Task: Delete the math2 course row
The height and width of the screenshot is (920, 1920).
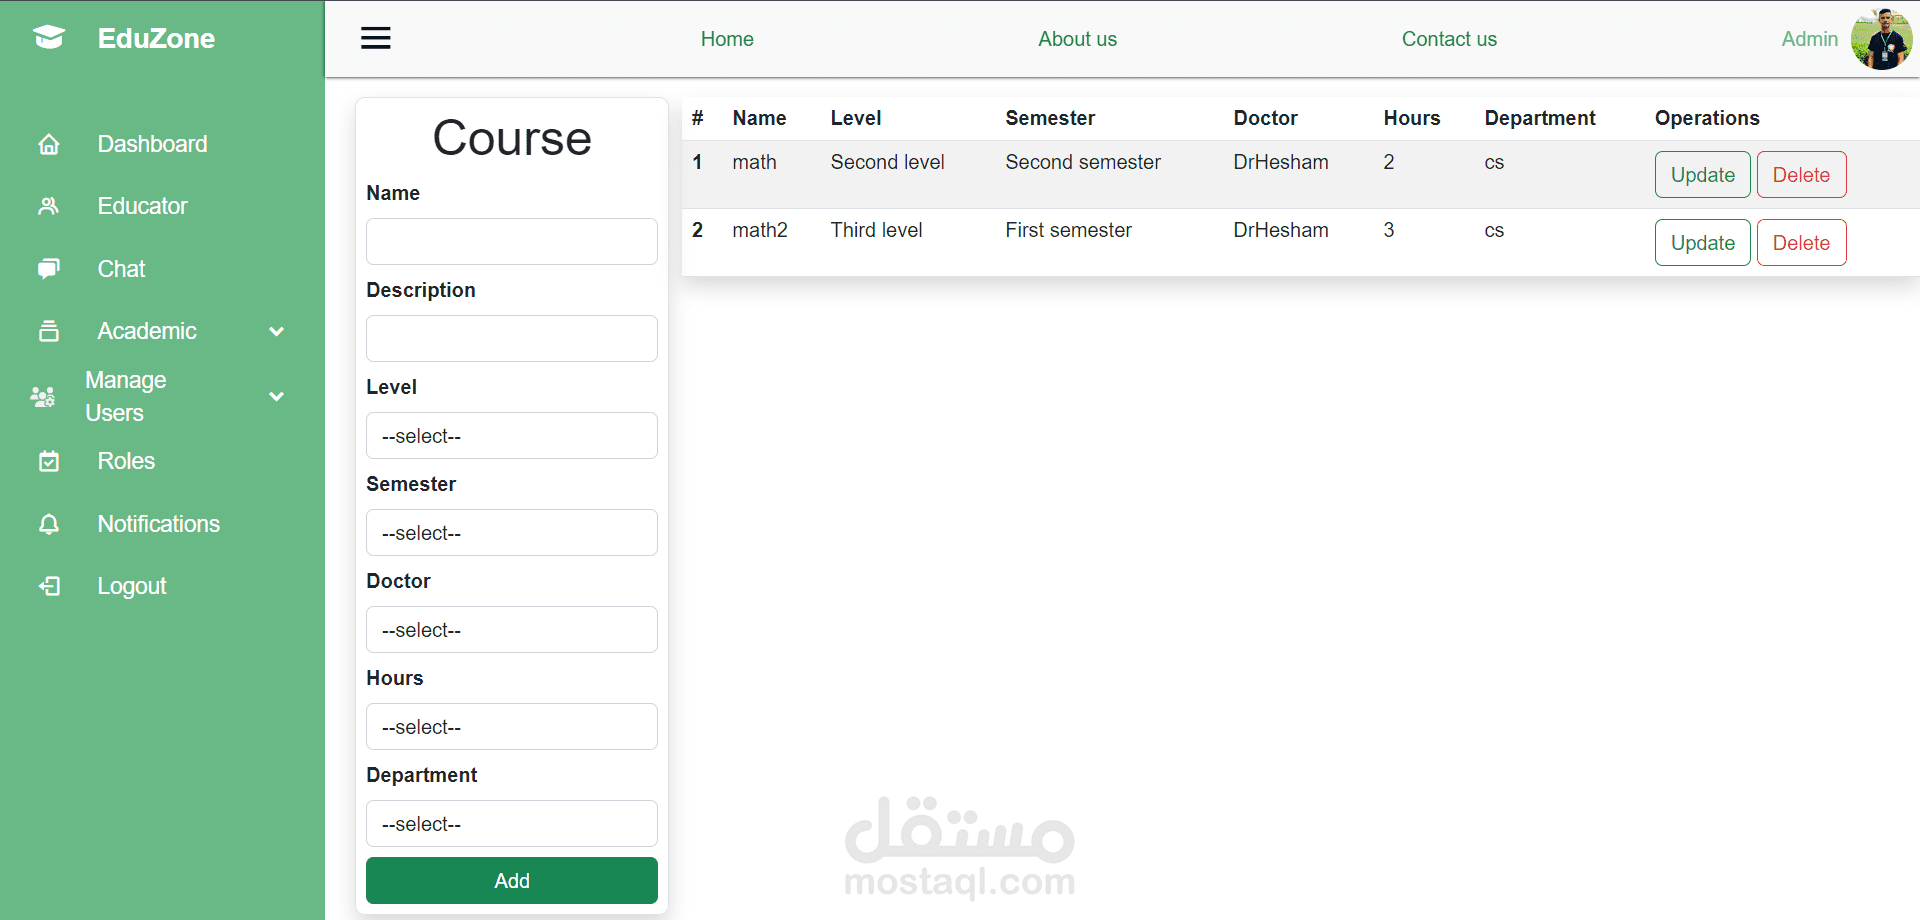Action: coord(1801,243)
